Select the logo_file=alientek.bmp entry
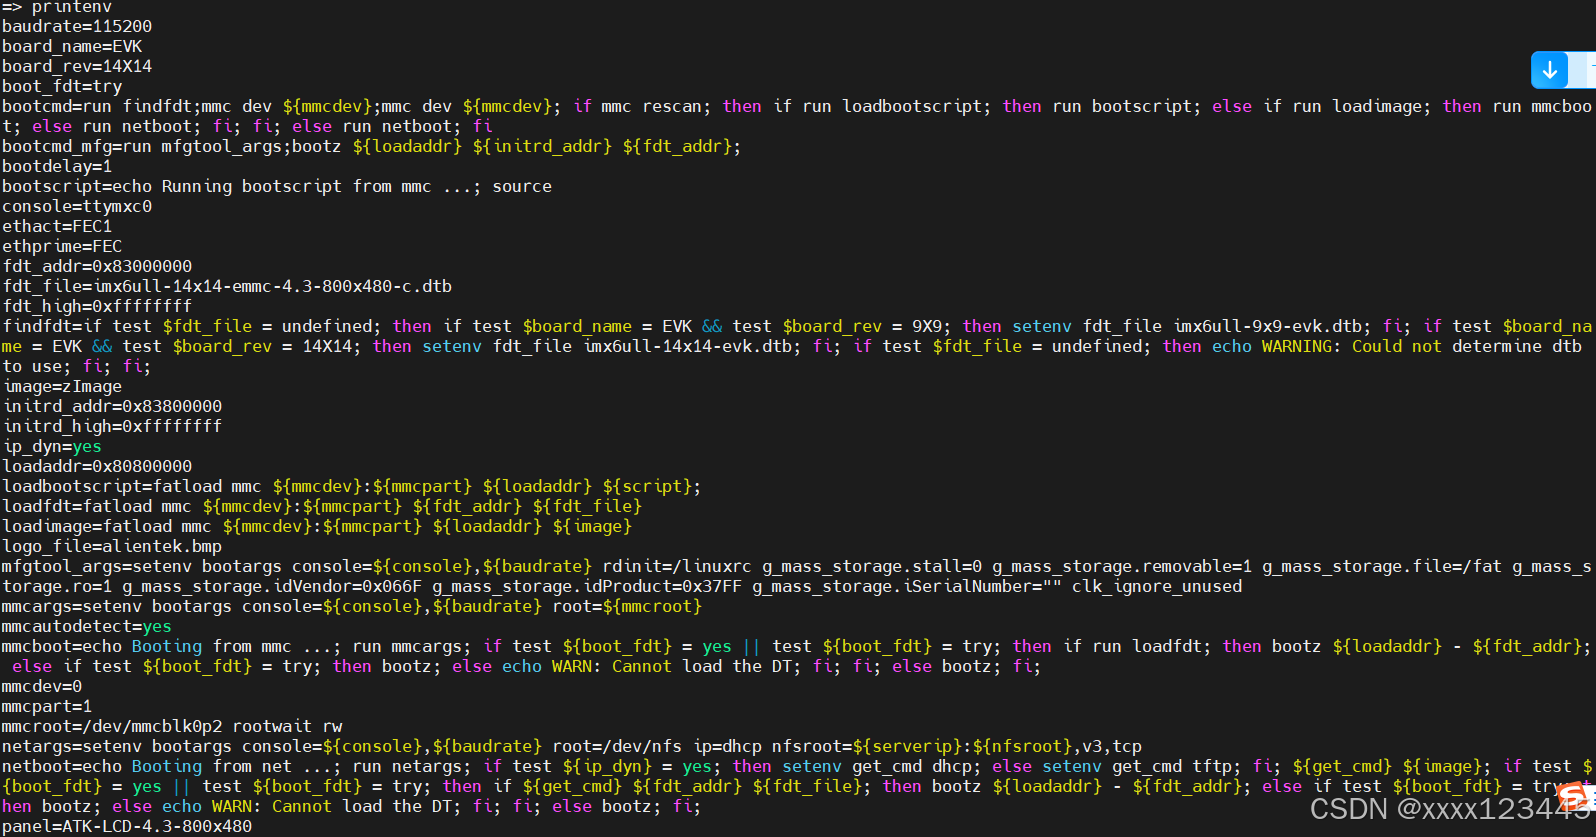This screenshot has width=1596, height=837. pyautogui.click(x=112, y=546)
